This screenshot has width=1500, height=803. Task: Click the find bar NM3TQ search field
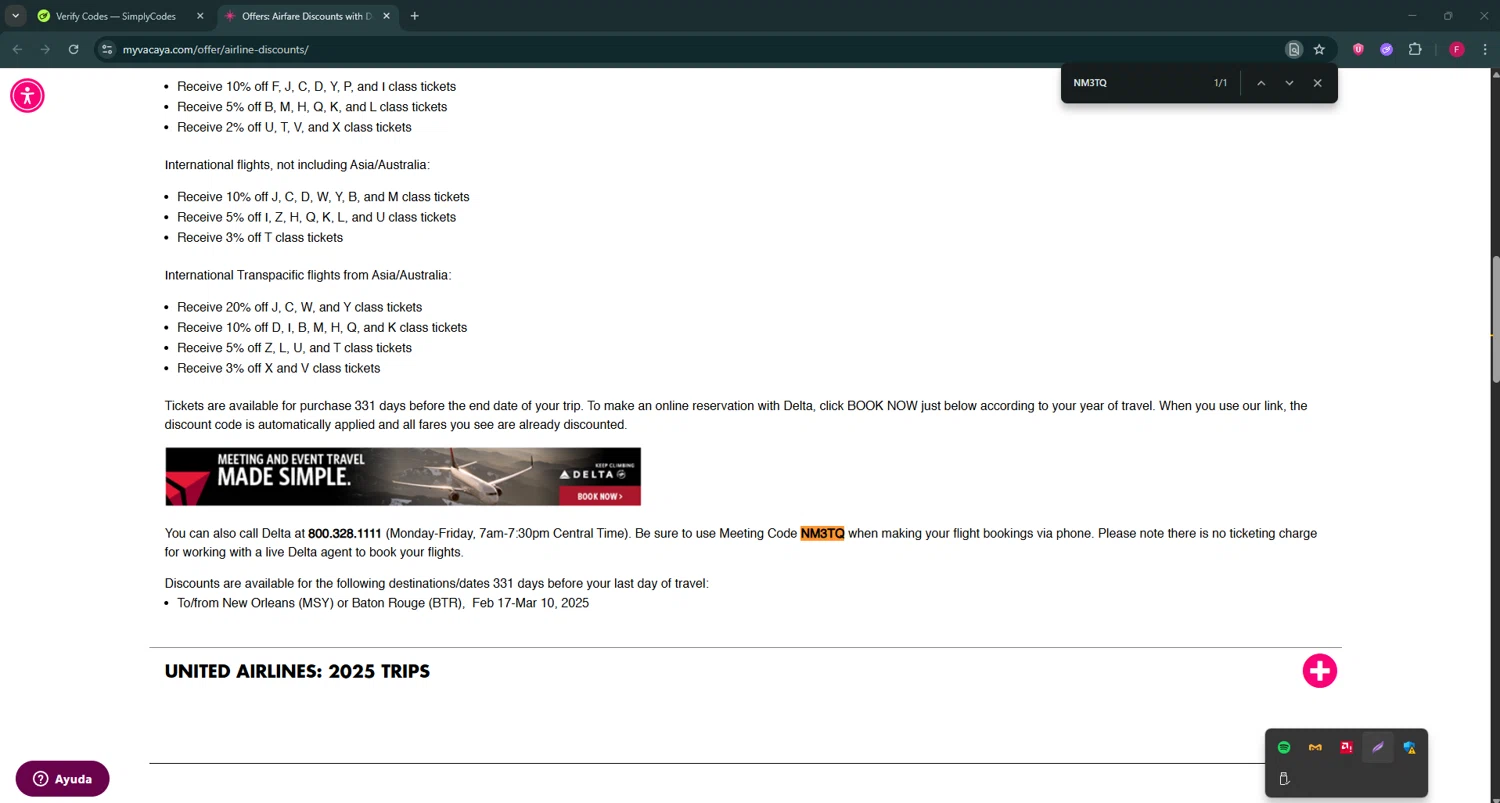(x=1135, y=83)
